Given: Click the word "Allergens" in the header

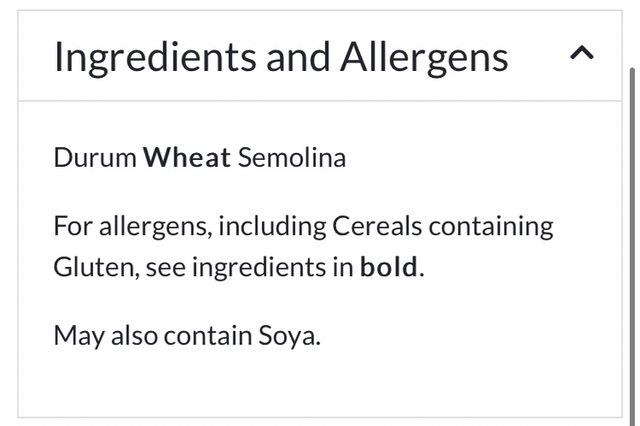Looking at the screenshot, I should (x=421, y=57).
